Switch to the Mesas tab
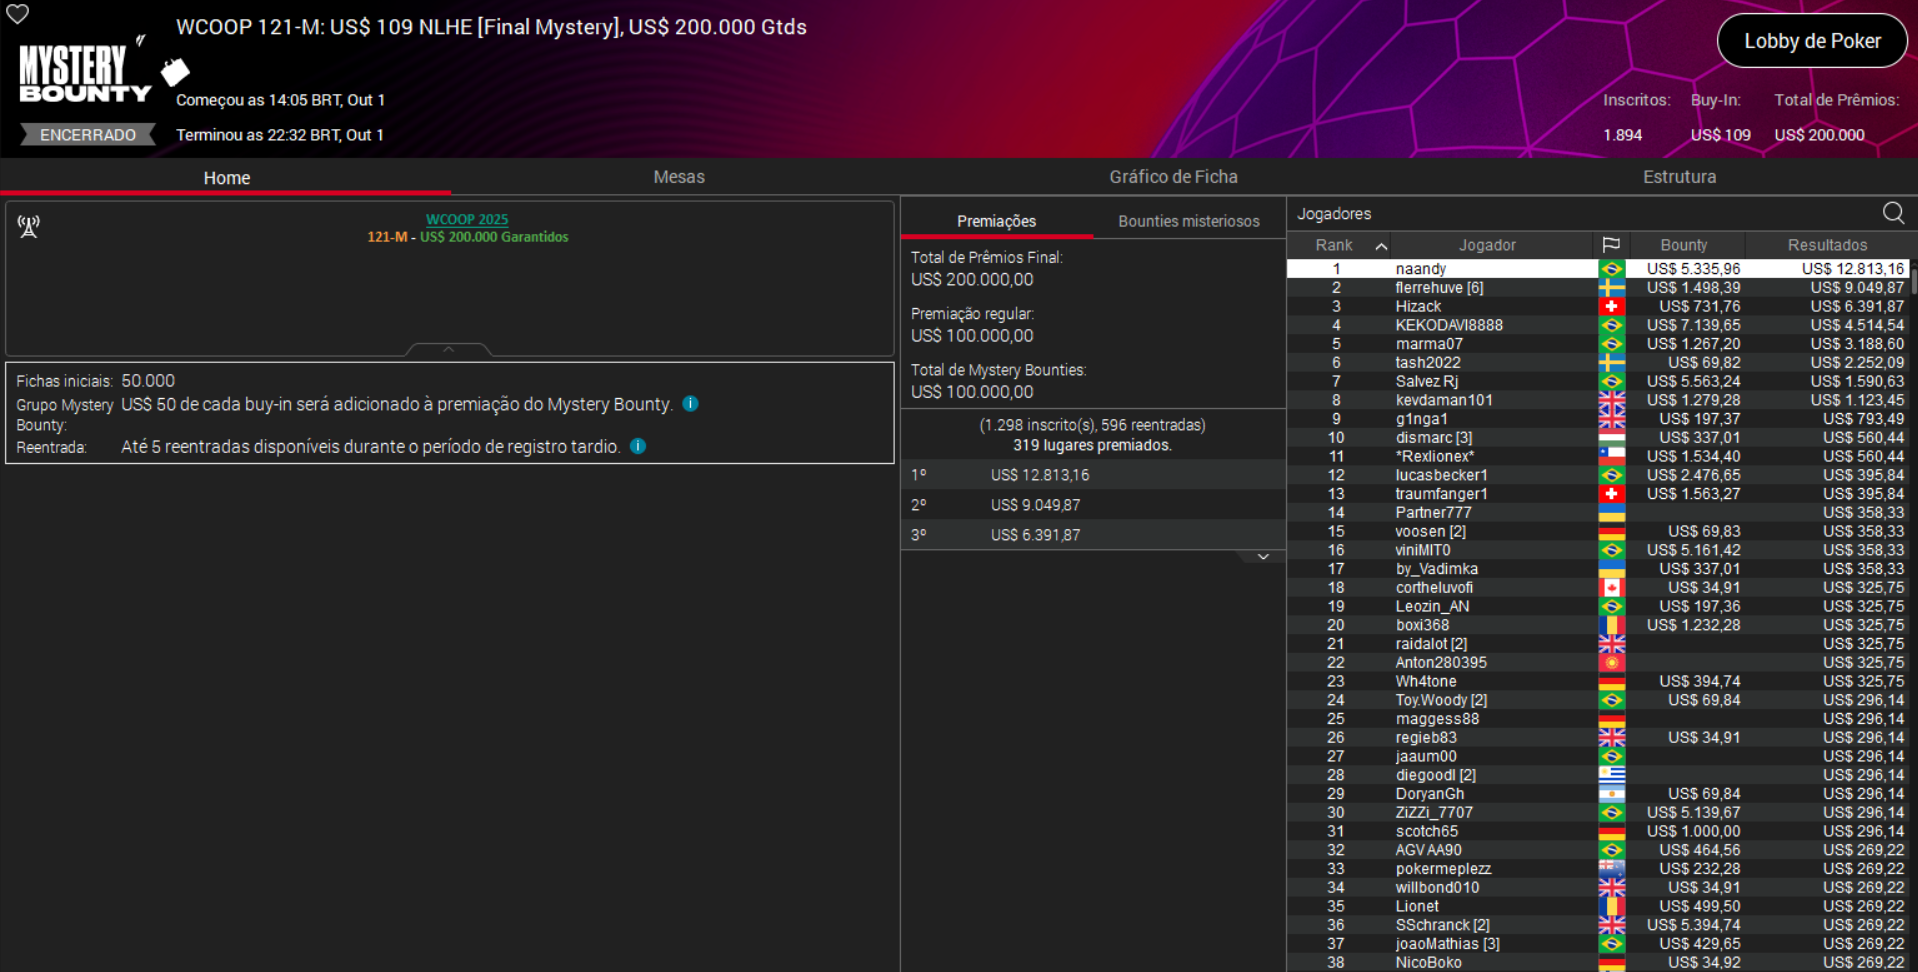This screenshot has width=1918, height=972. pyautogui.click(x=678, y=177)
